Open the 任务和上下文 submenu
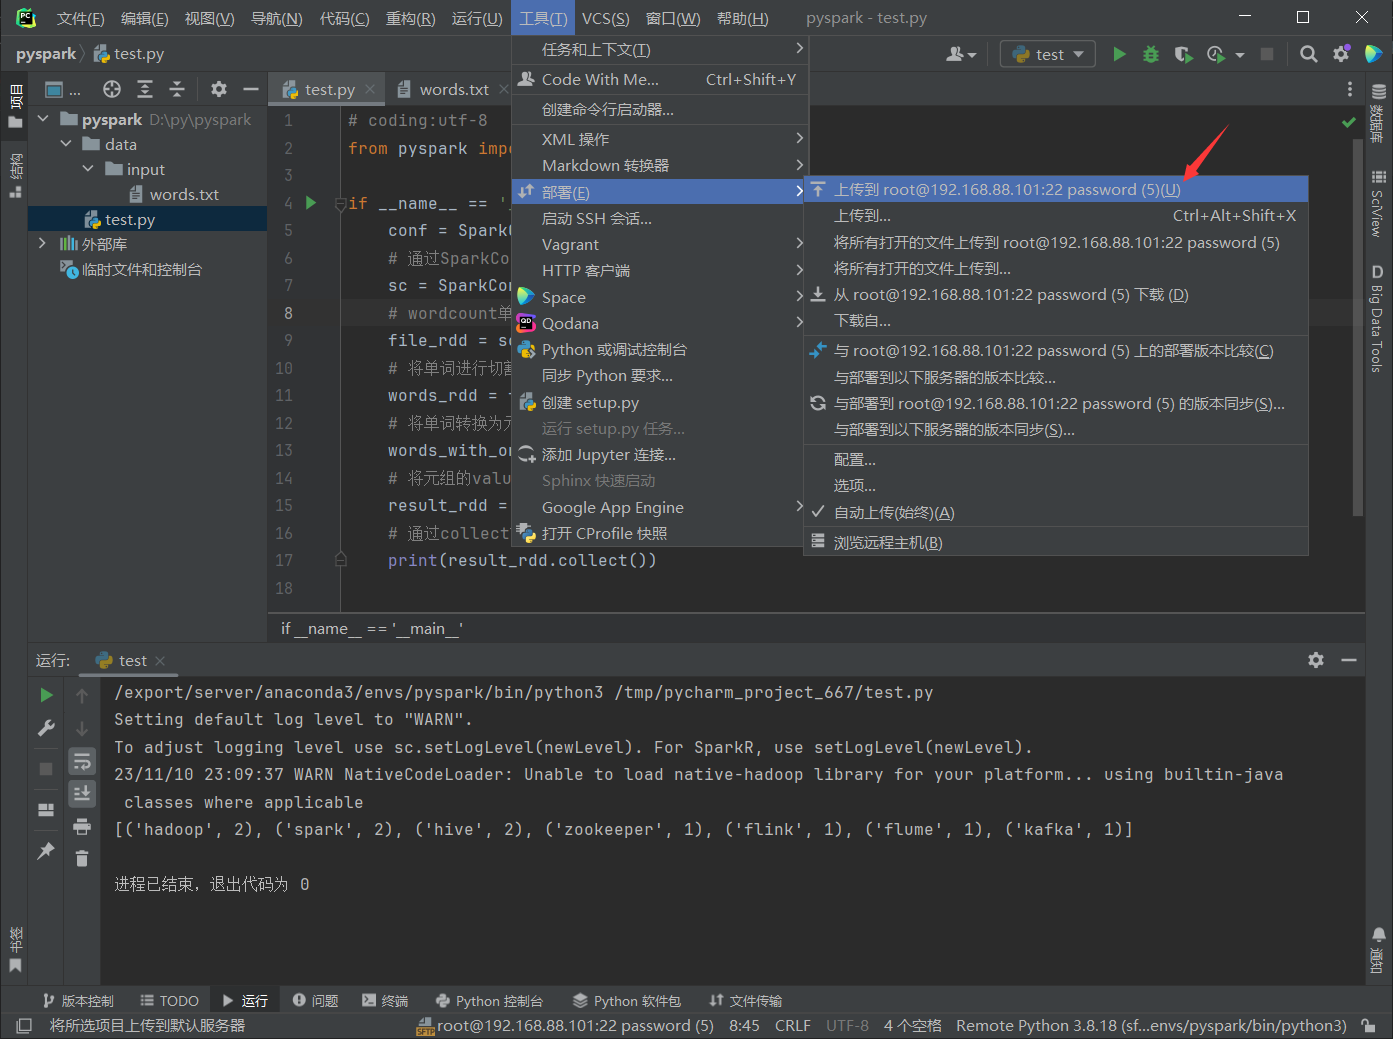 [x=660, y=50]
